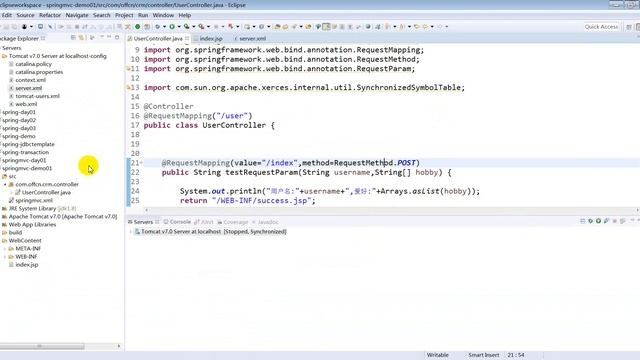Open the Debug button dropdown arrow

coord(164,27)
